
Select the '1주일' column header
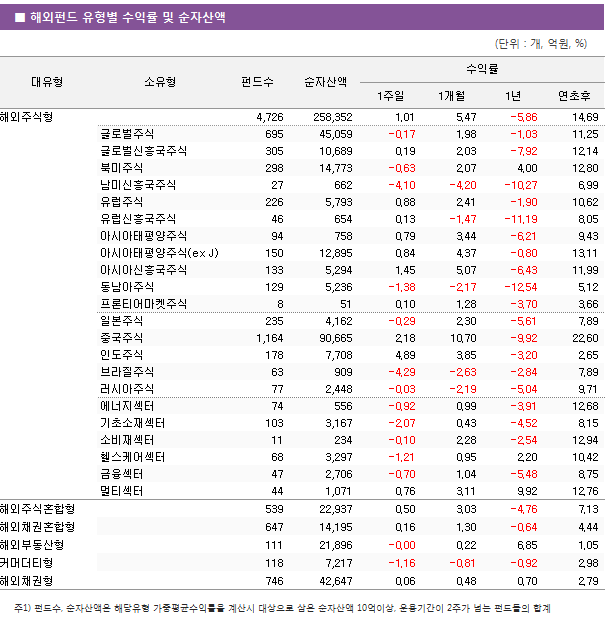click(391, 96)
